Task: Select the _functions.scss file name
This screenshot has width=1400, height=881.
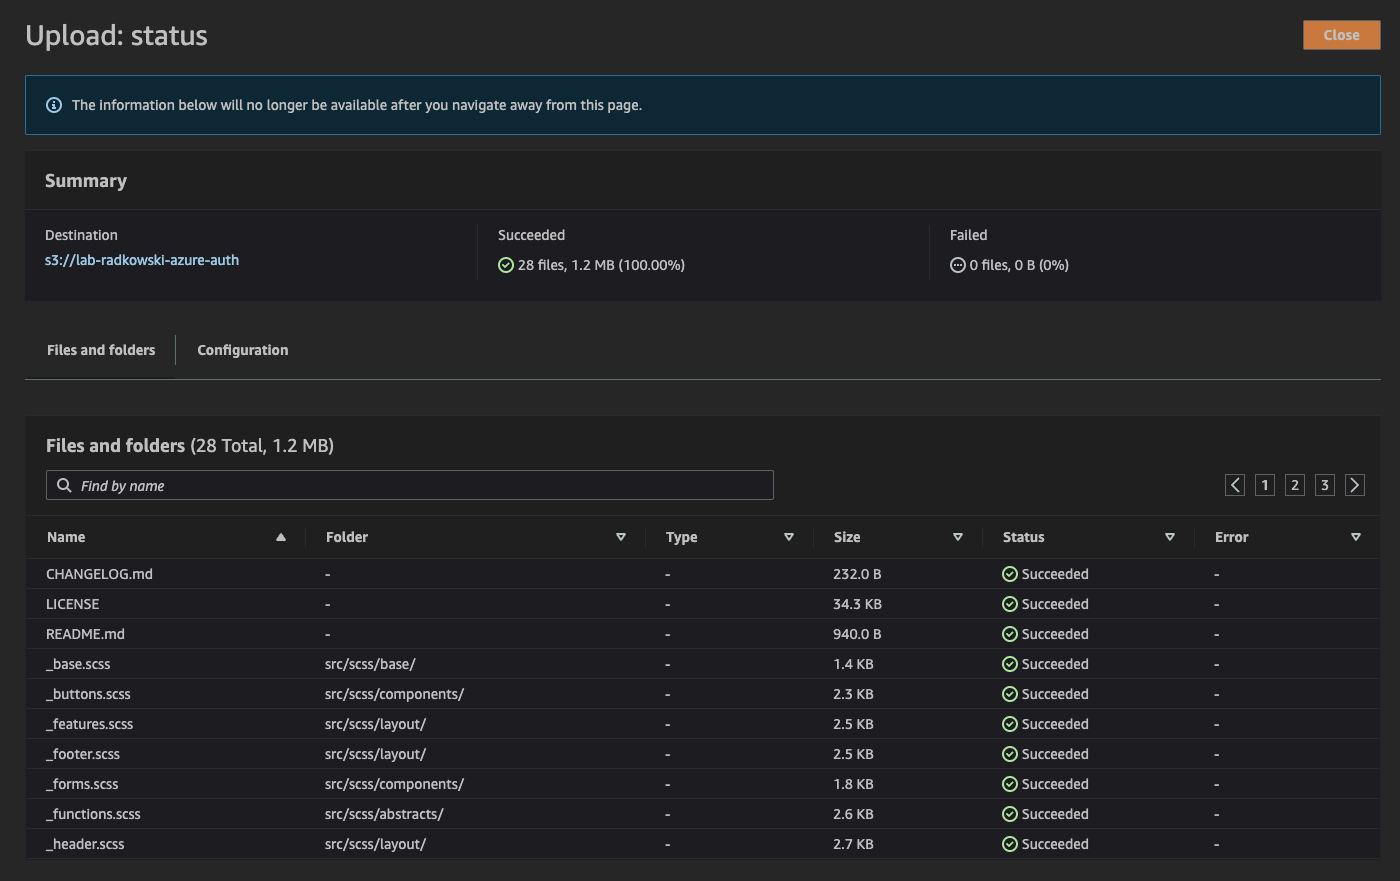Action: pyautogui.click(x=93, y=814)
